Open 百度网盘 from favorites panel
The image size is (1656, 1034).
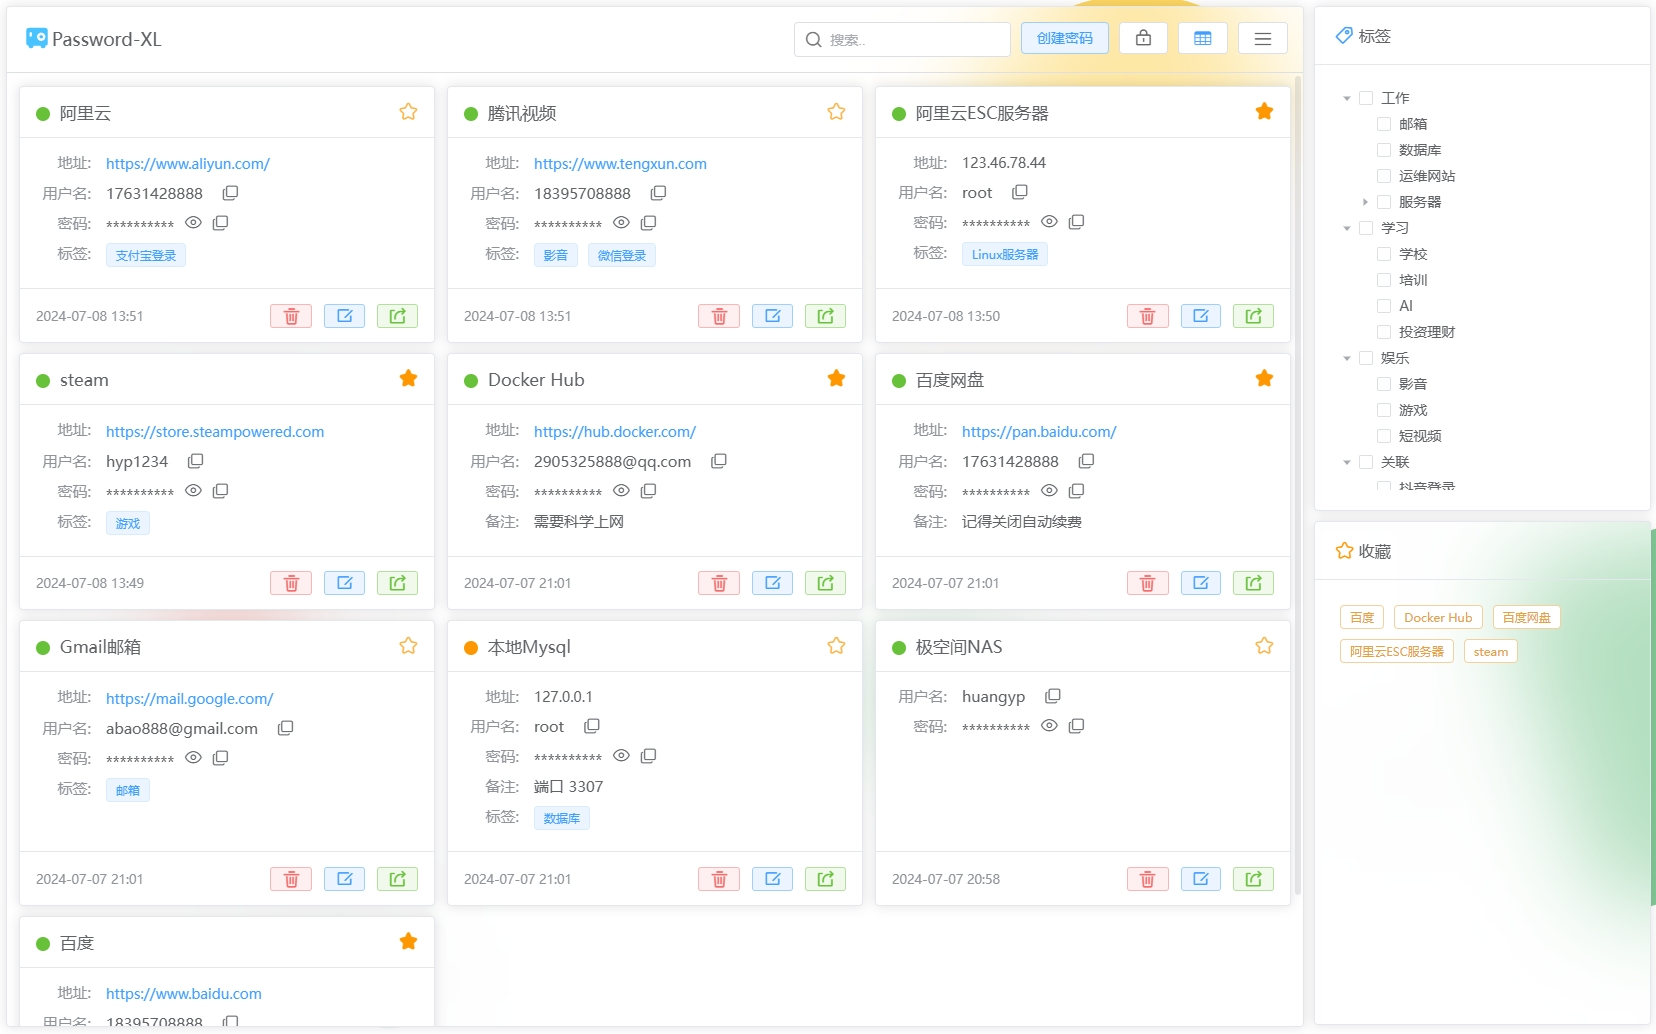pos(1527,618)
